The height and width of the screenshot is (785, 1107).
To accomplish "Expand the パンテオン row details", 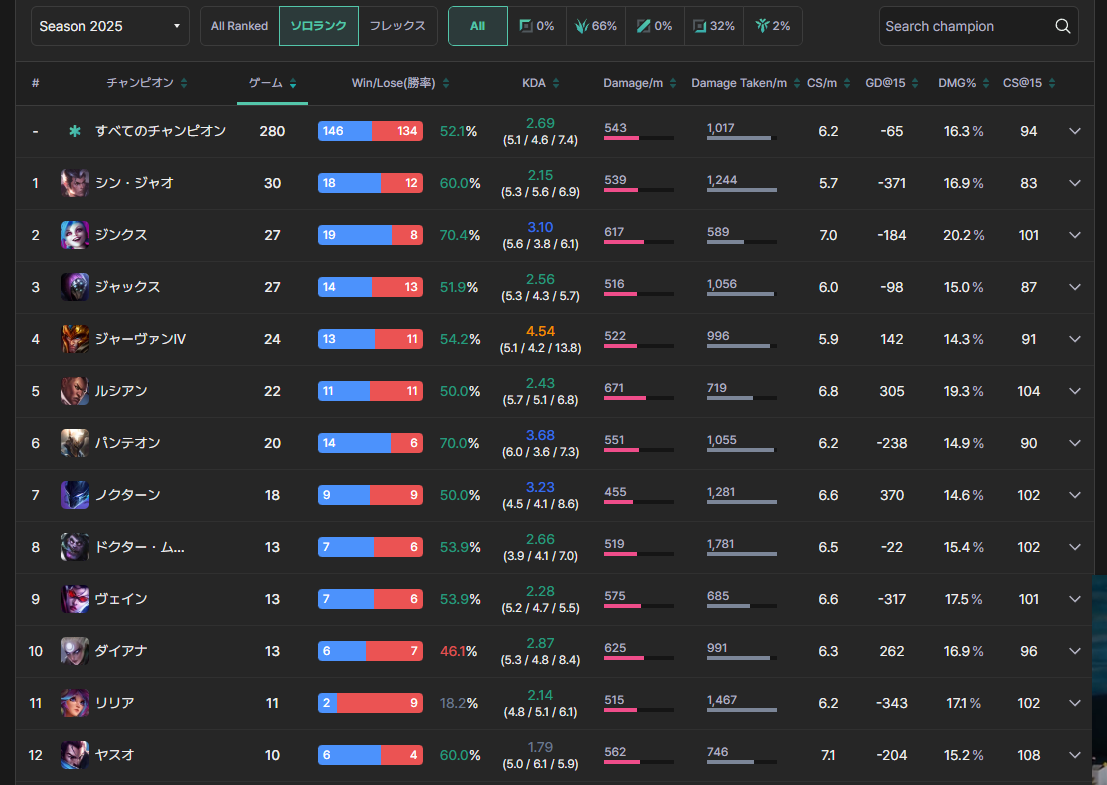I will click(1075, 443).
